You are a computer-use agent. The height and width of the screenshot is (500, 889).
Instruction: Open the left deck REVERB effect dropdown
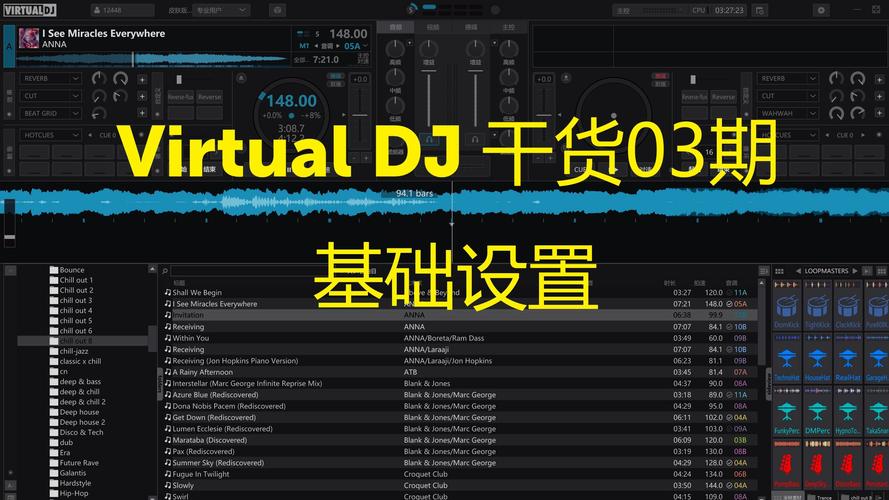click(x=50, y=78)
